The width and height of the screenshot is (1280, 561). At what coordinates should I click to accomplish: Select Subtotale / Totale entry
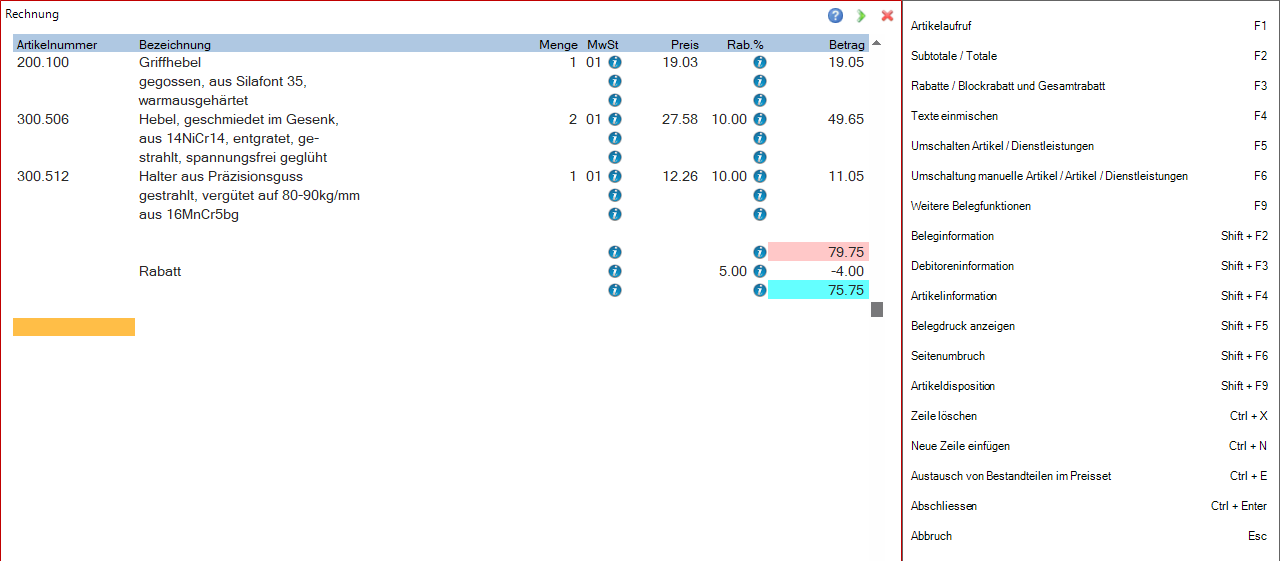click(1089, 56)
